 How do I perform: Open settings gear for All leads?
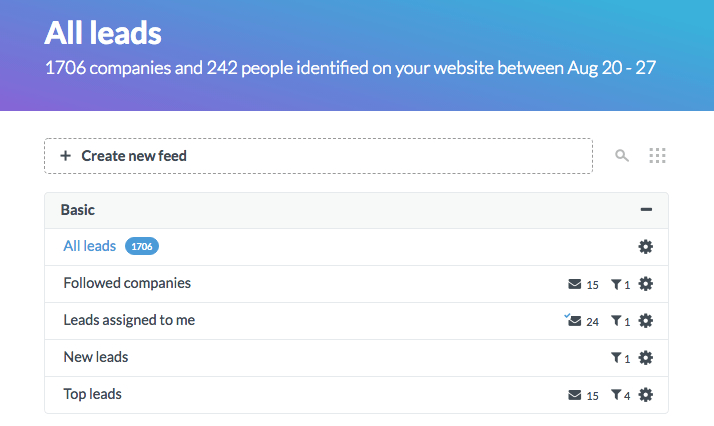pos(645,247)
